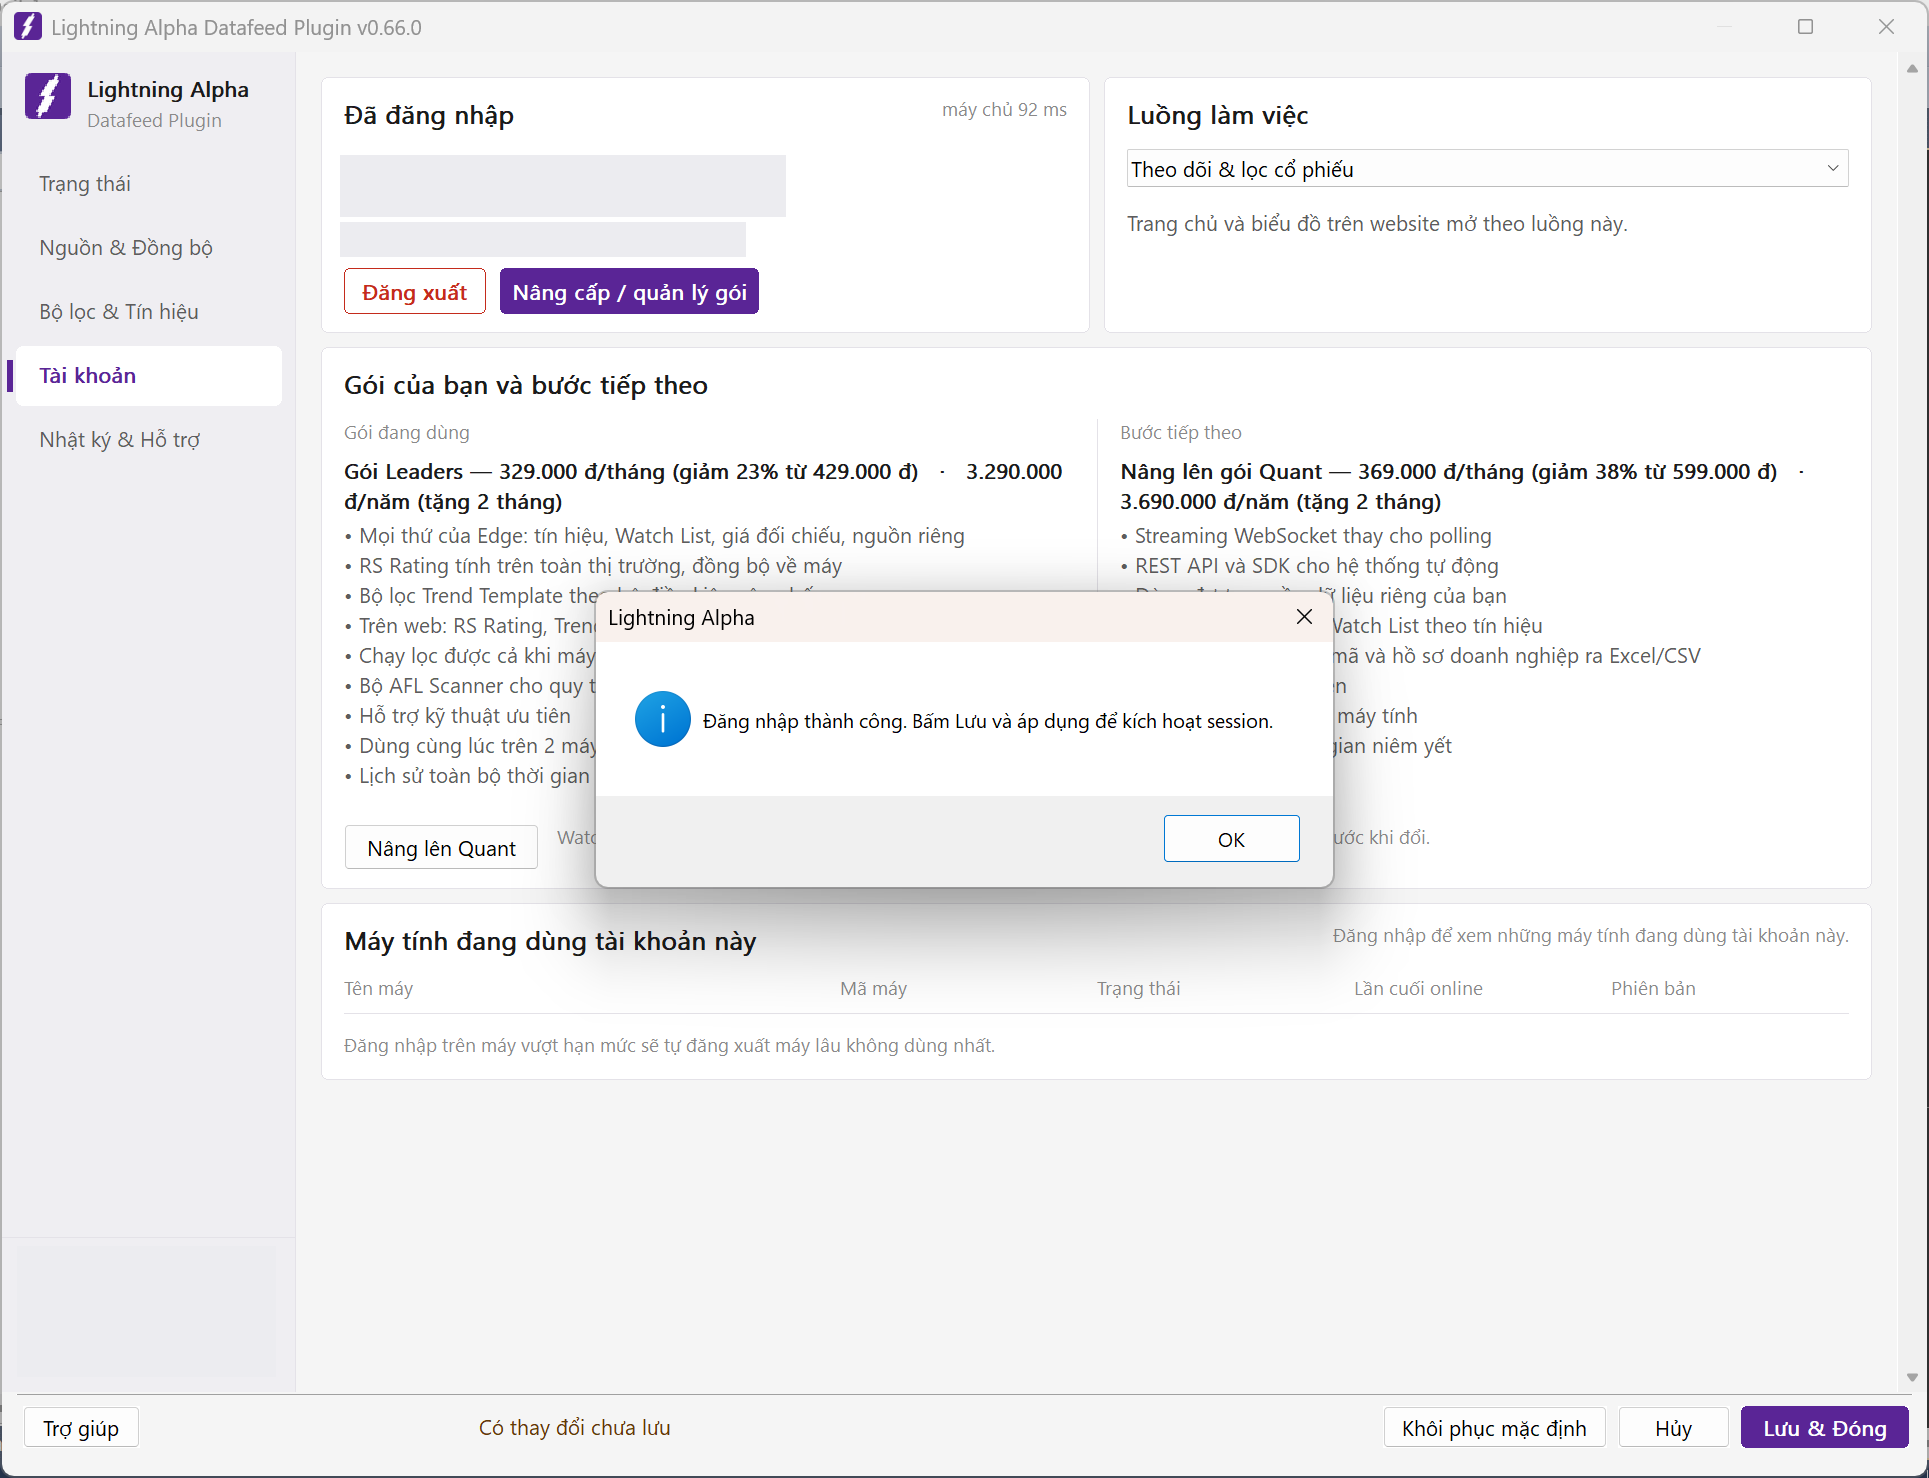
Task: Click Lưu & Đóng to save
Action: coord(1824,1428)
